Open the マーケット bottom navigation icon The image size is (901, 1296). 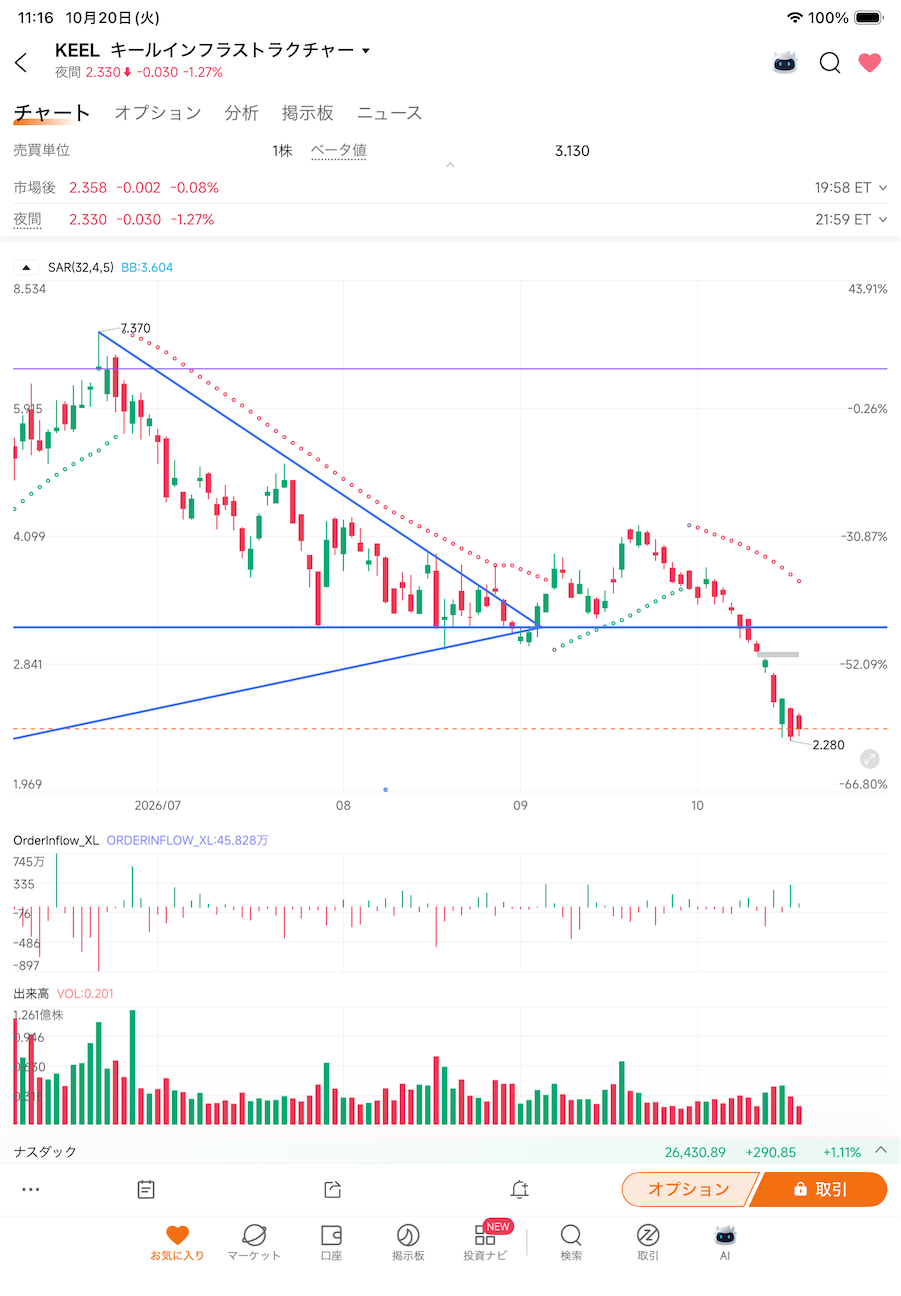(x=254, y=1242)
